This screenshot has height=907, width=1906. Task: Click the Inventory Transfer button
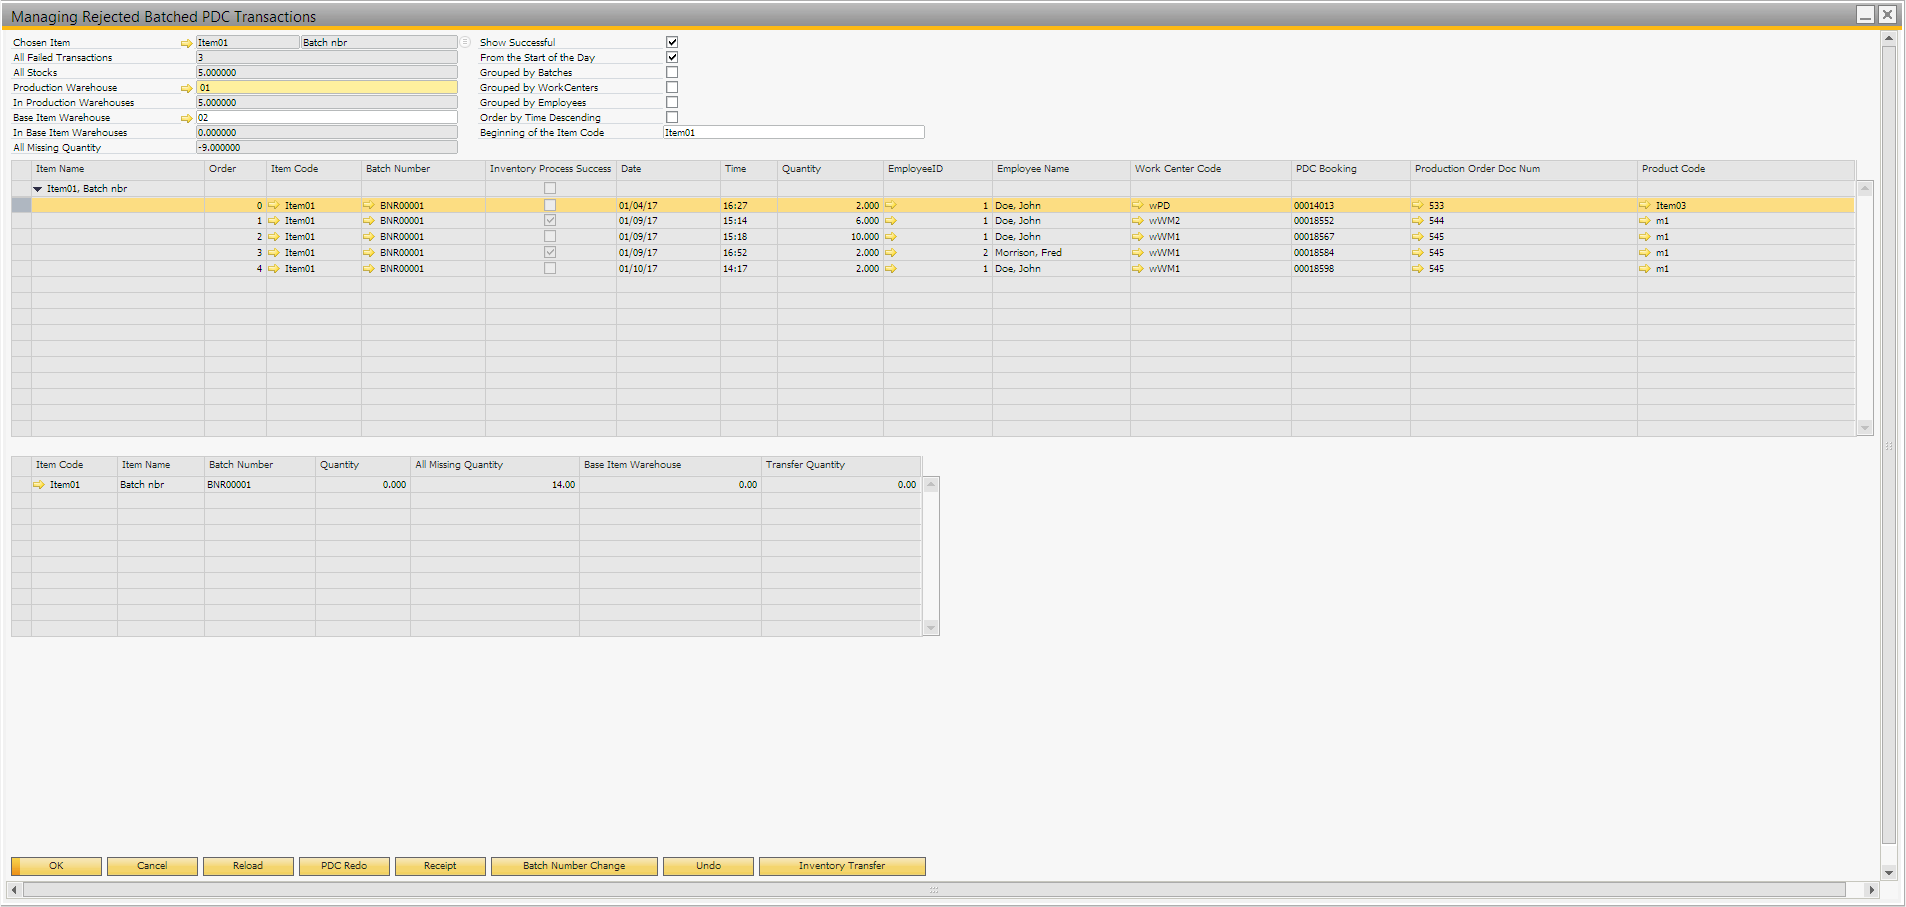click(841, 866)
